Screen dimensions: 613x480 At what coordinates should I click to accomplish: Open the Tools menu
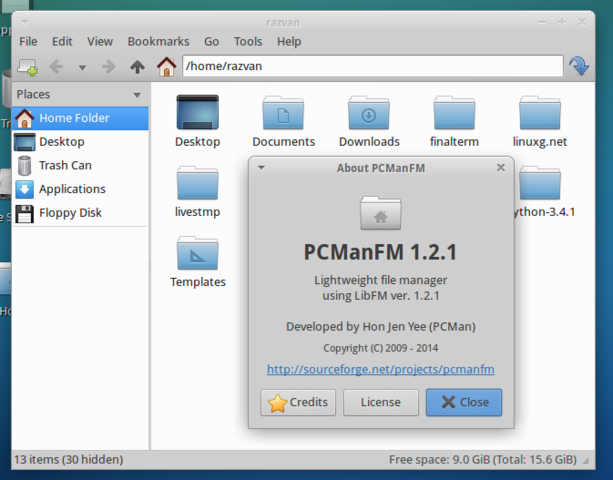point(248,41)
